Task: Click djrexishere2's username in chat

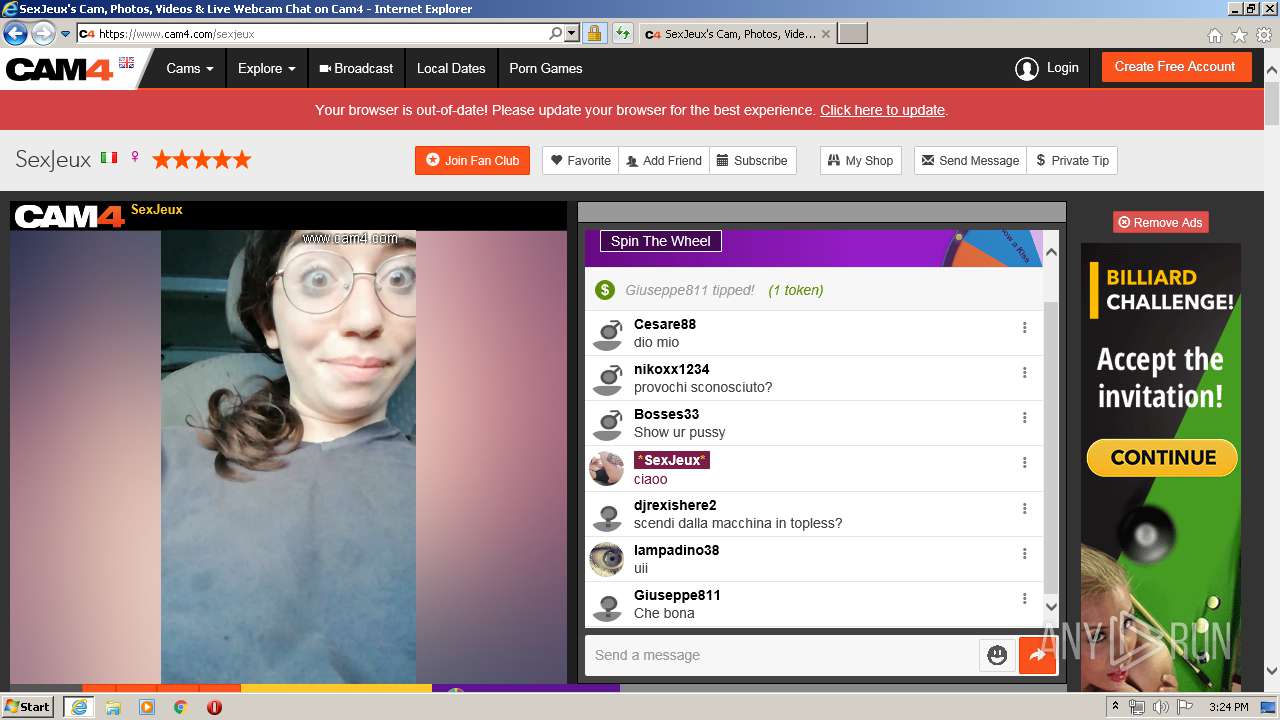Action: pyautogui.click(x=675, y=505)
